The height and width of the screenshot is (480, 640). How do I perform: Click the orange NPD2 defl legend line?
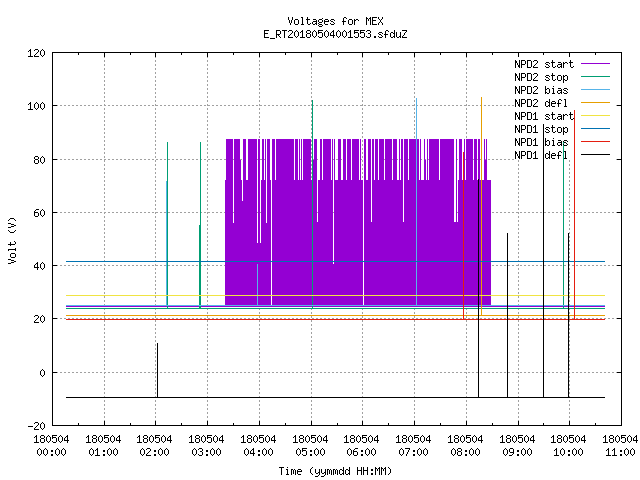(595, 103)
